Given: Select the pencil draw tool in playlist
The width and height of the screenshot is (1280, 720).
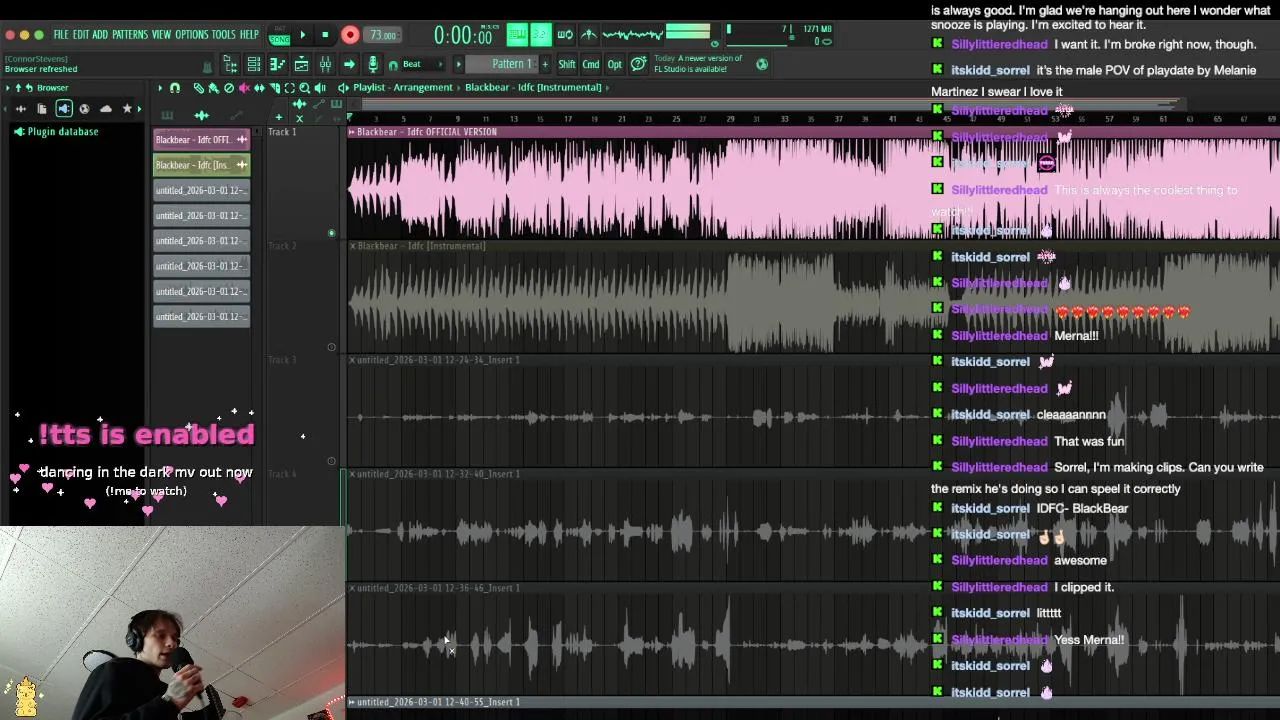Looking at the screenshot, I should pos(198,88).
